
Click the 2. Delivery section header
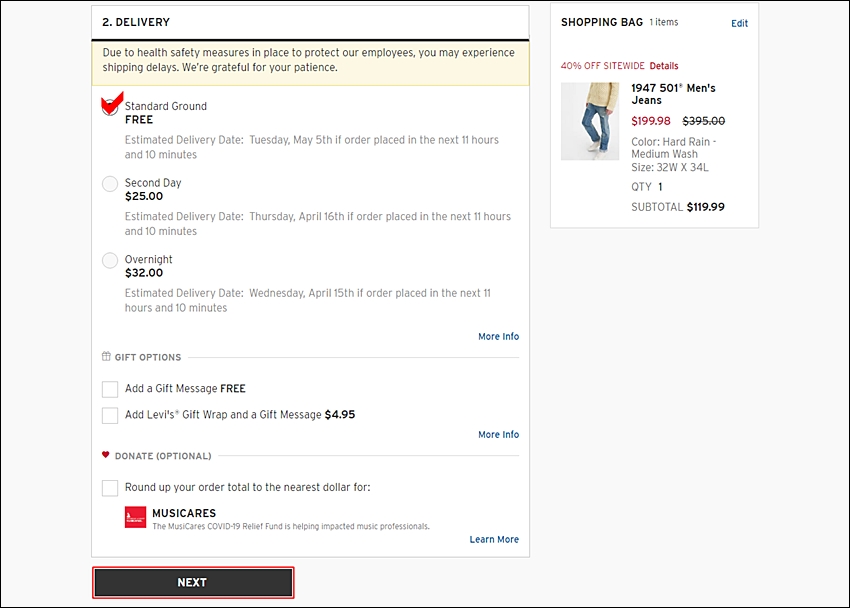(136, 22)
